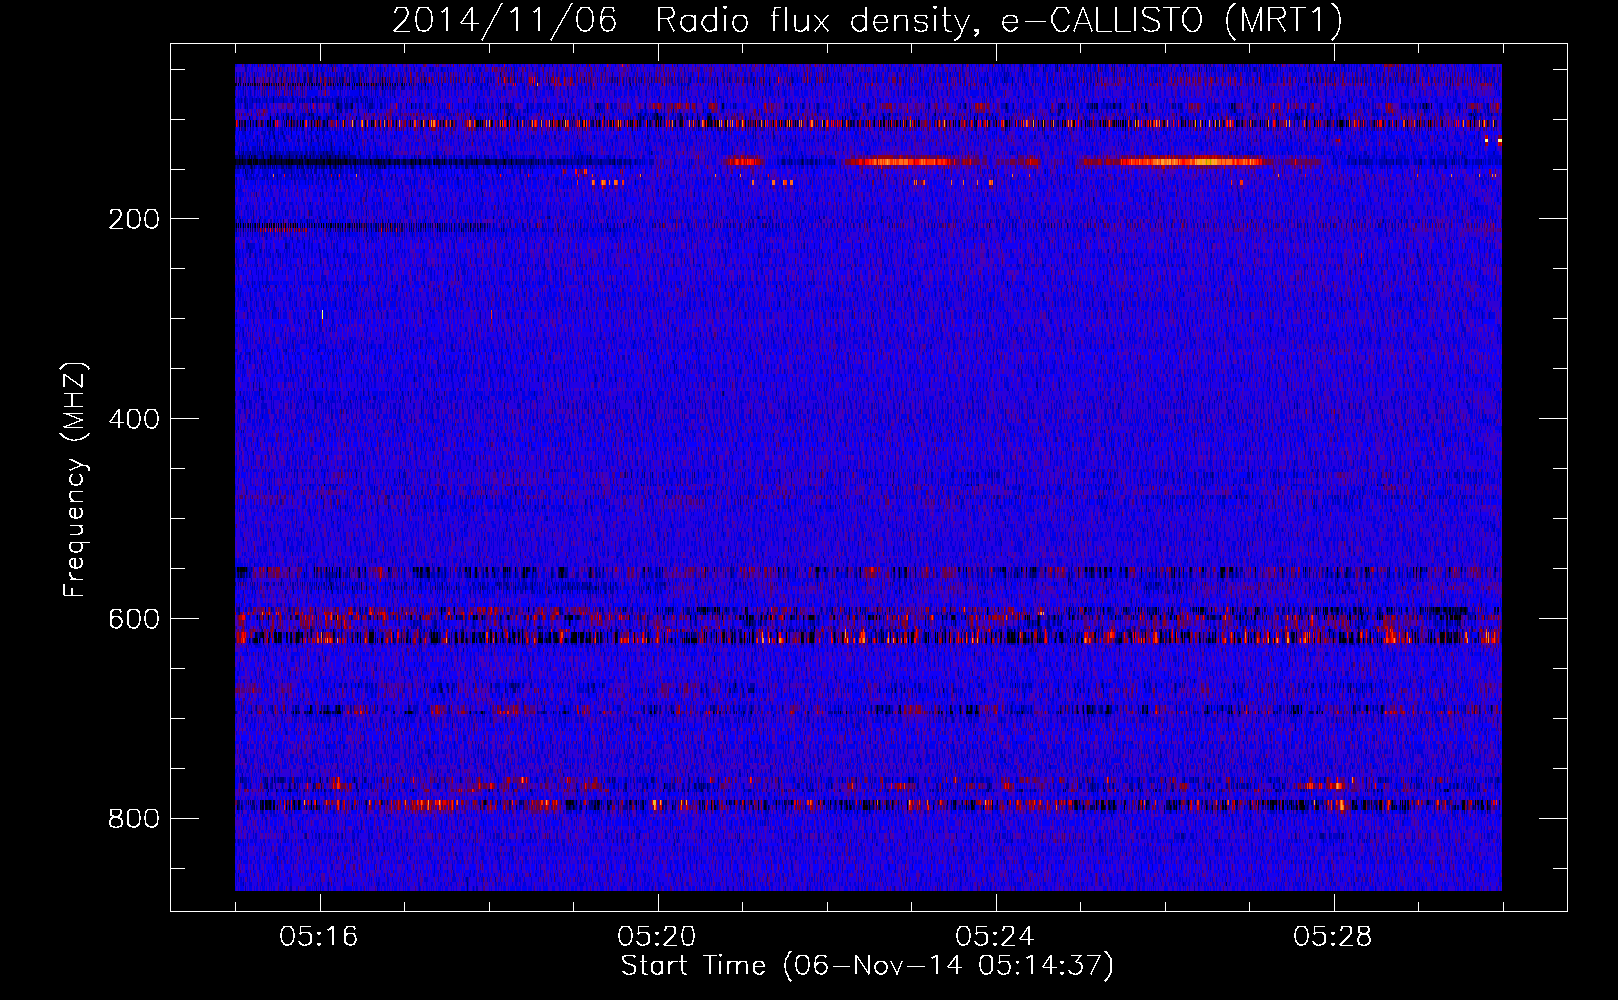Click the 05:20 time tick label

657,937
